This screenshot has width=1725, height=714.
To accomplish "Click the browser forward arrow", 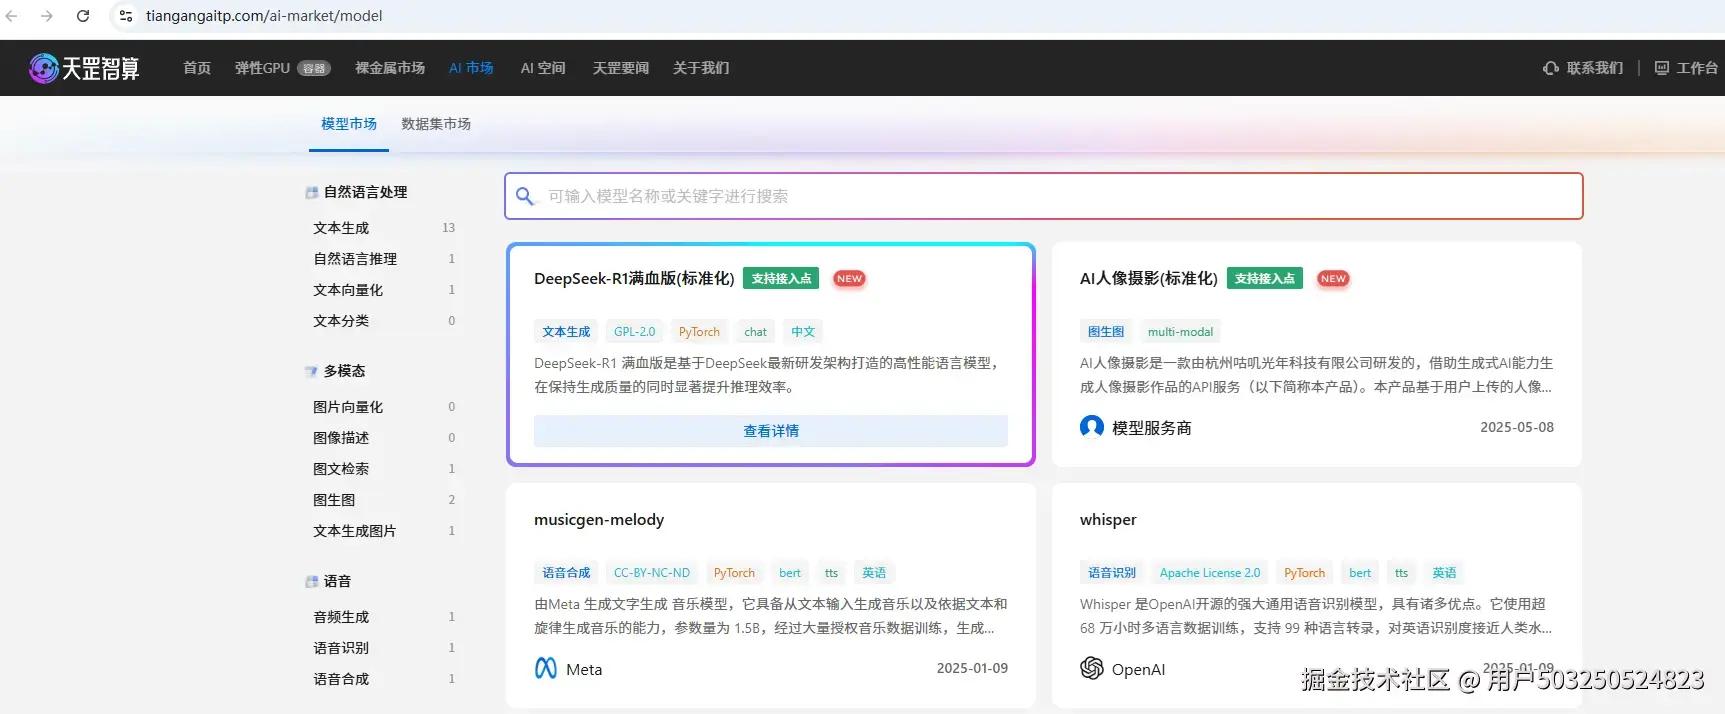I will pyautogui.click(x=47, y=16).
